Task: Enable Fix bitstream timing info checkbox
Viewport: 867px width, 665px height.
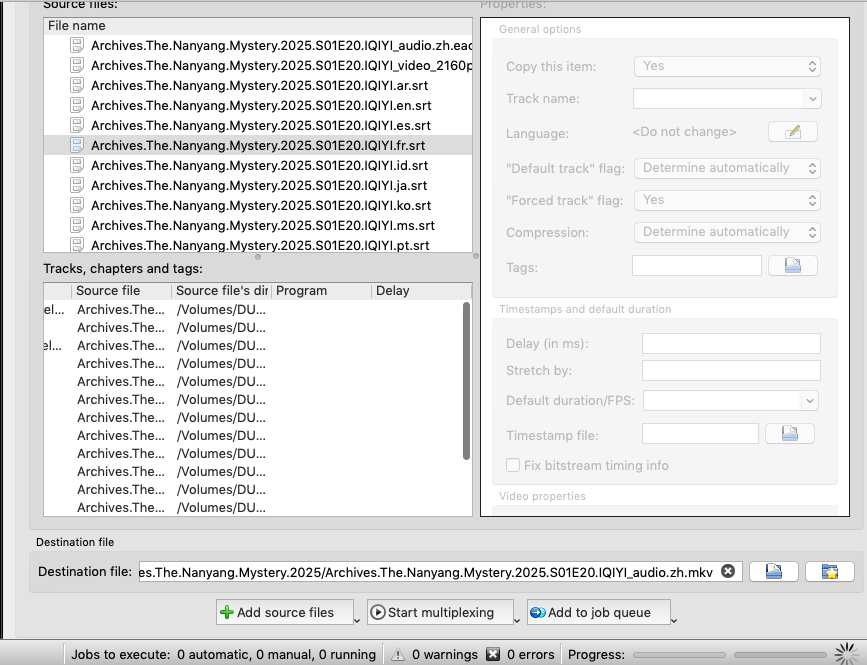Action: [x=513, y=465]
